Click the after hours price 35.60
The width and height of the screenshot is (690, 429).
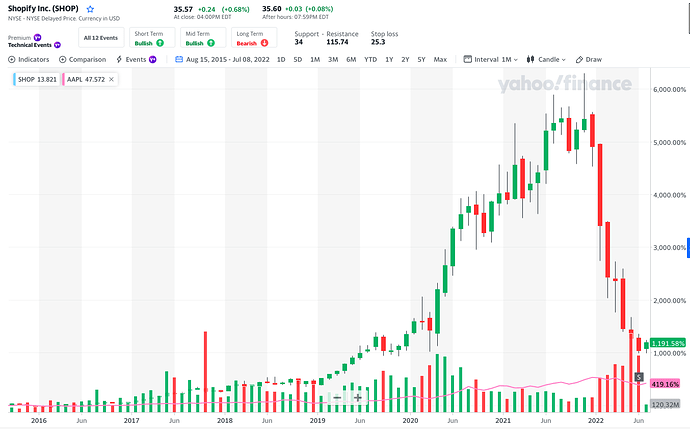pos(272,9)
